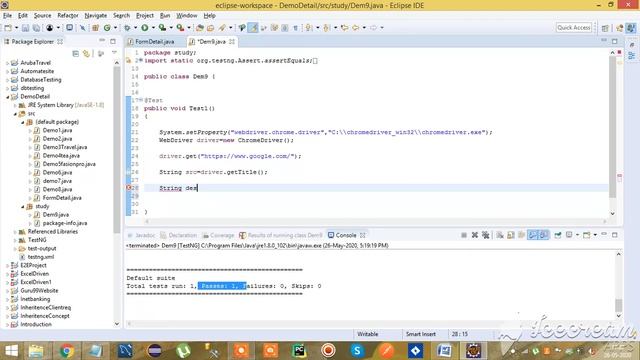The width and height of the screenshot is (640, 360).
Task: Toggle Scroll Lock in Console
Action: pos(511,235)
